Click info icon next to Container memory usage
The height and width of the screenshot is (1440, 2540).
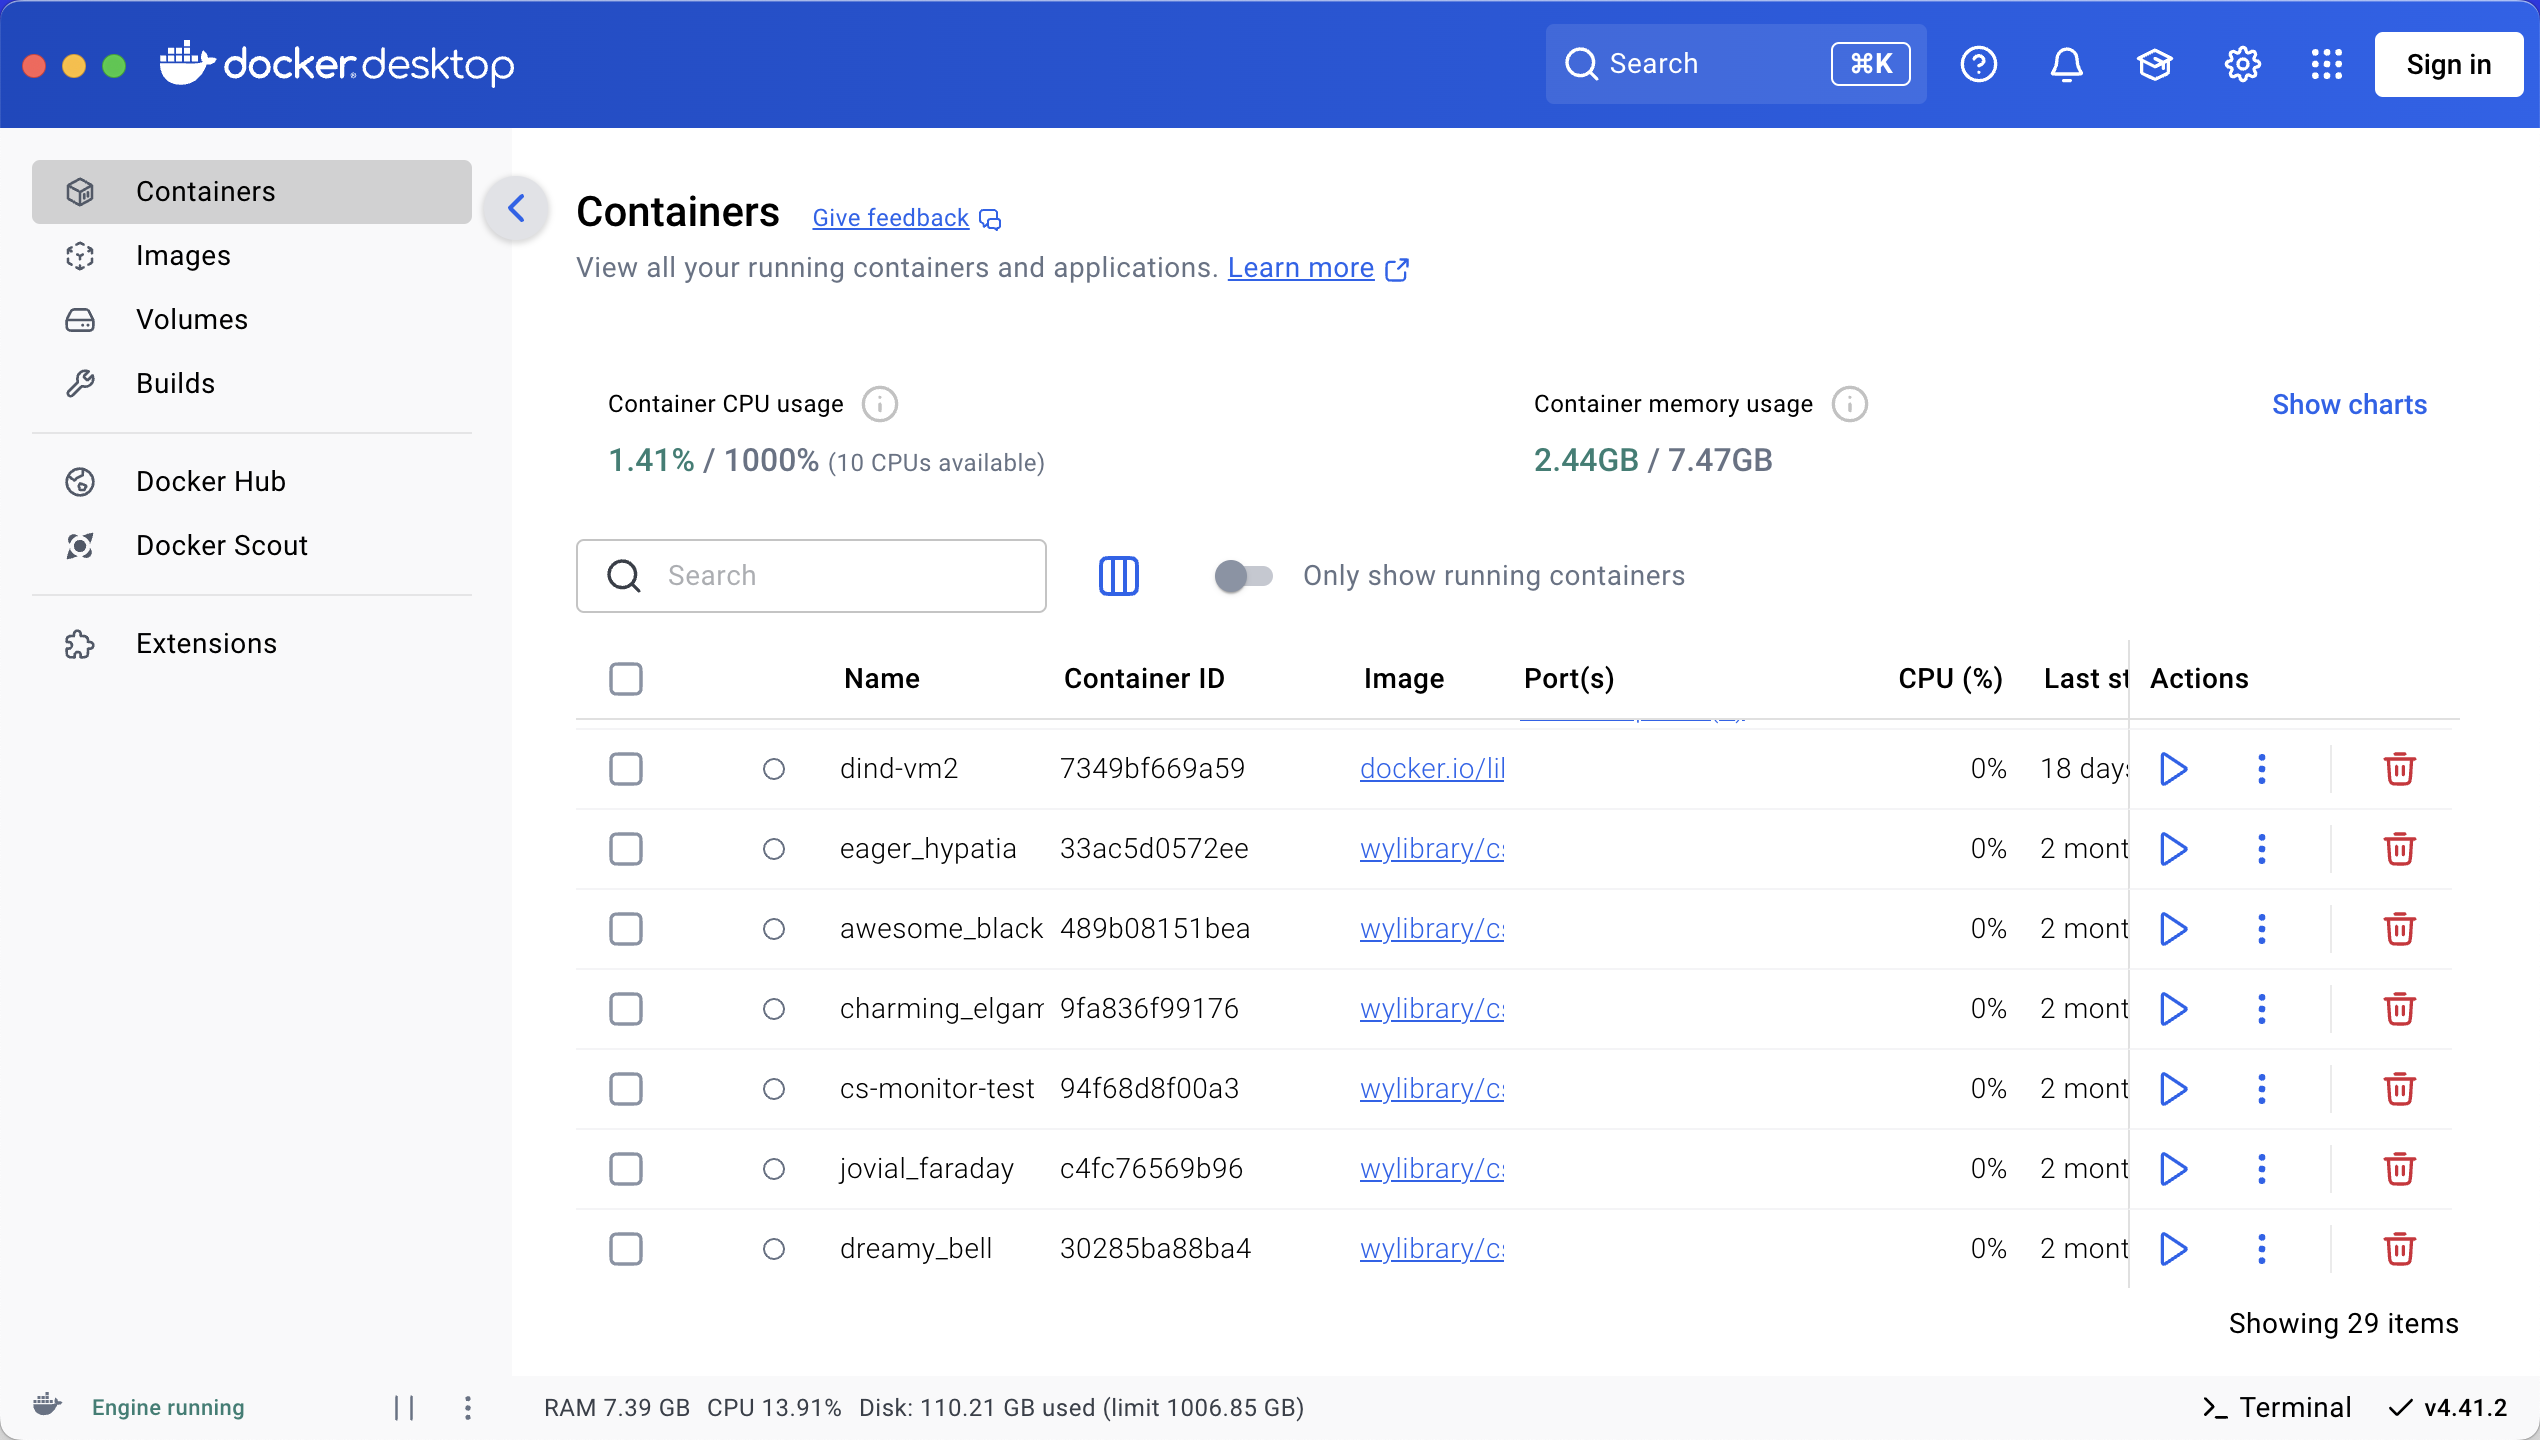point(1849,404)
